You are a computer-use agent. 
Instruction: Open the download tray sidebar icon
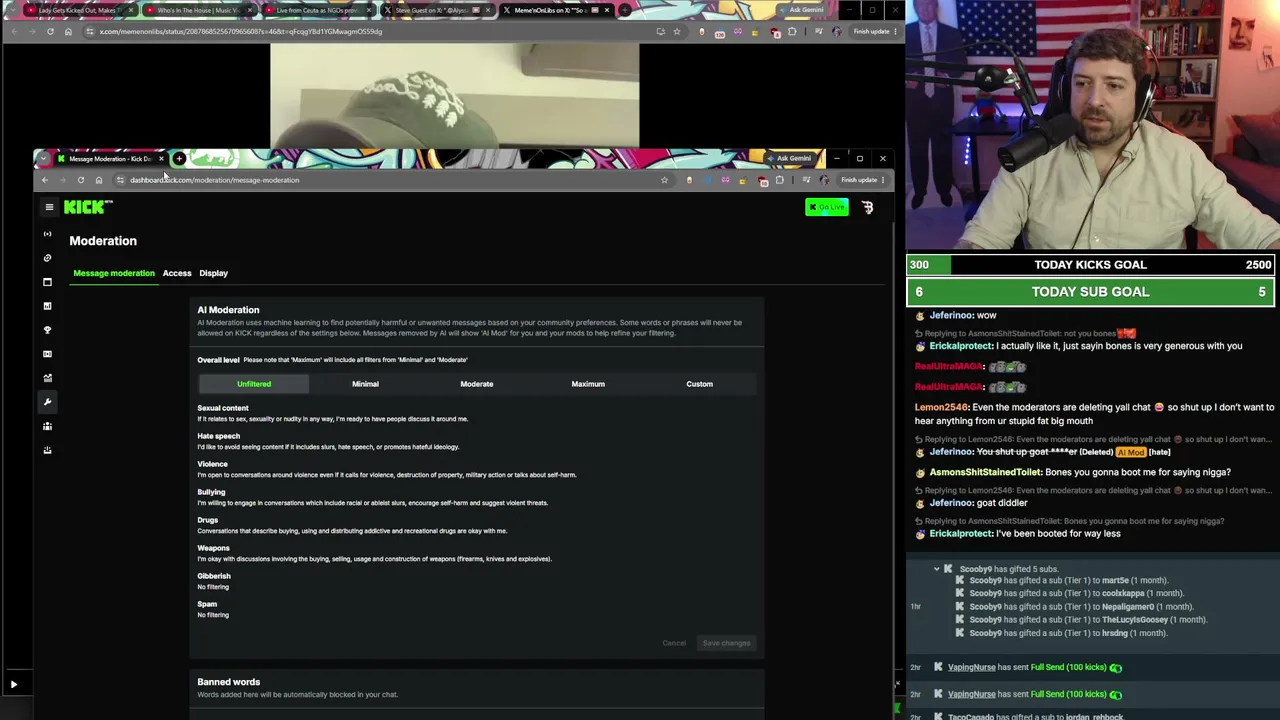(x=47, y=450)
